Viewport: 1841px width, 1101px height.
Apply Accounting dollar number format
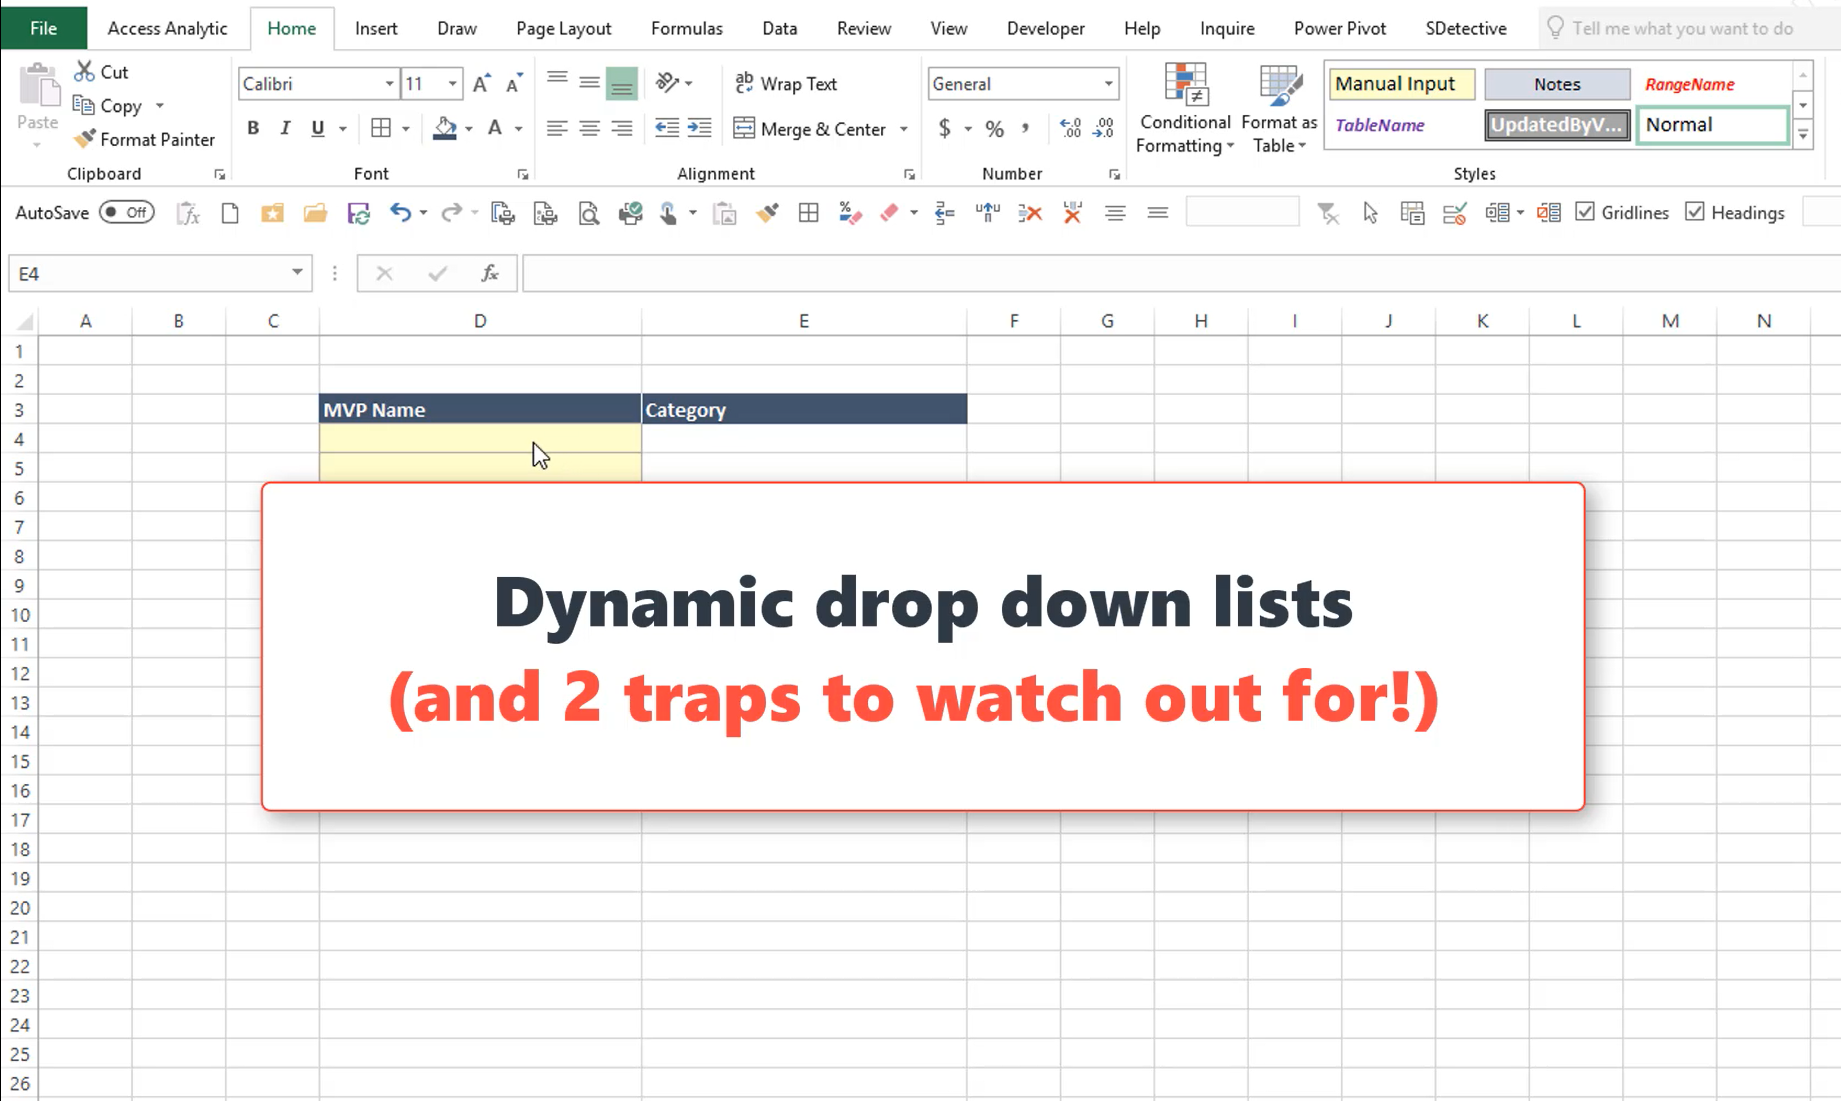point(945,128)
